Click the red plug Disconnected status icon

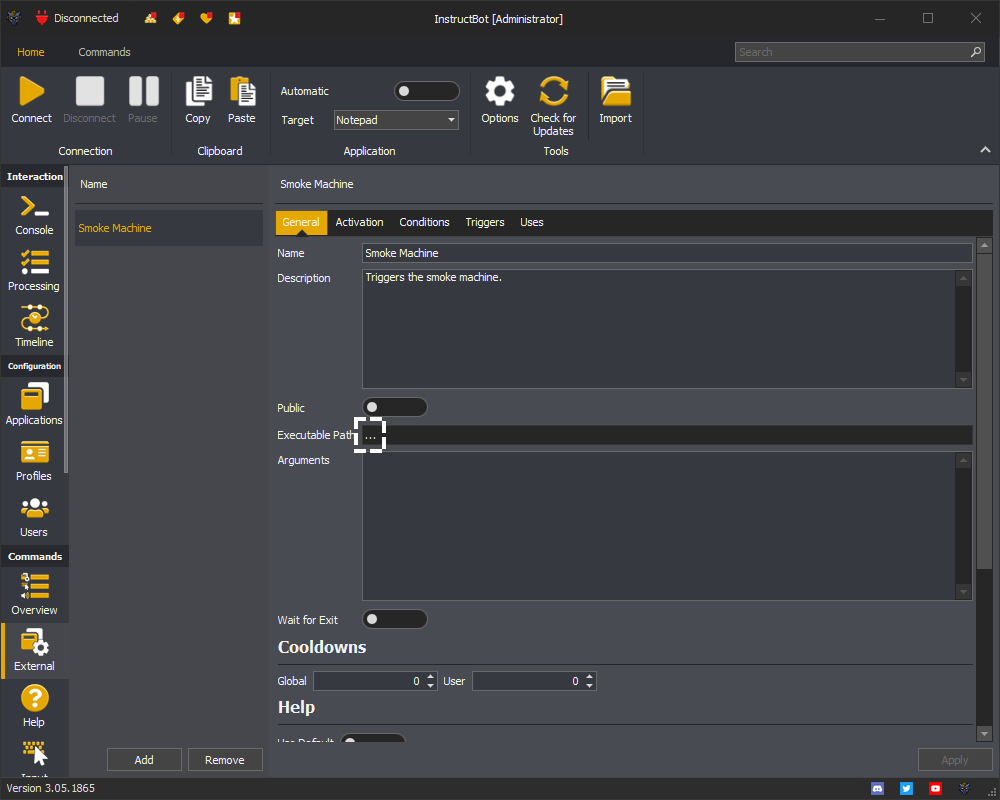tap(42, 18)
